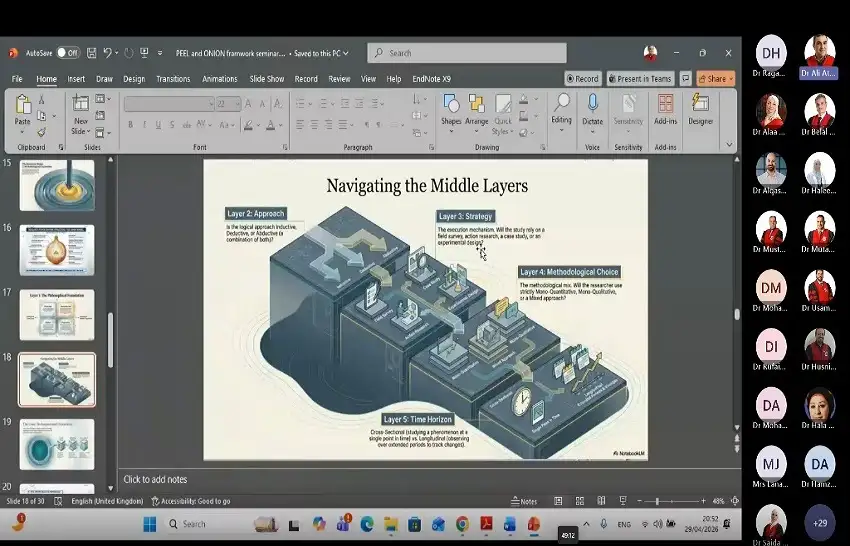Open the Slide Show tab

[267, 79]
